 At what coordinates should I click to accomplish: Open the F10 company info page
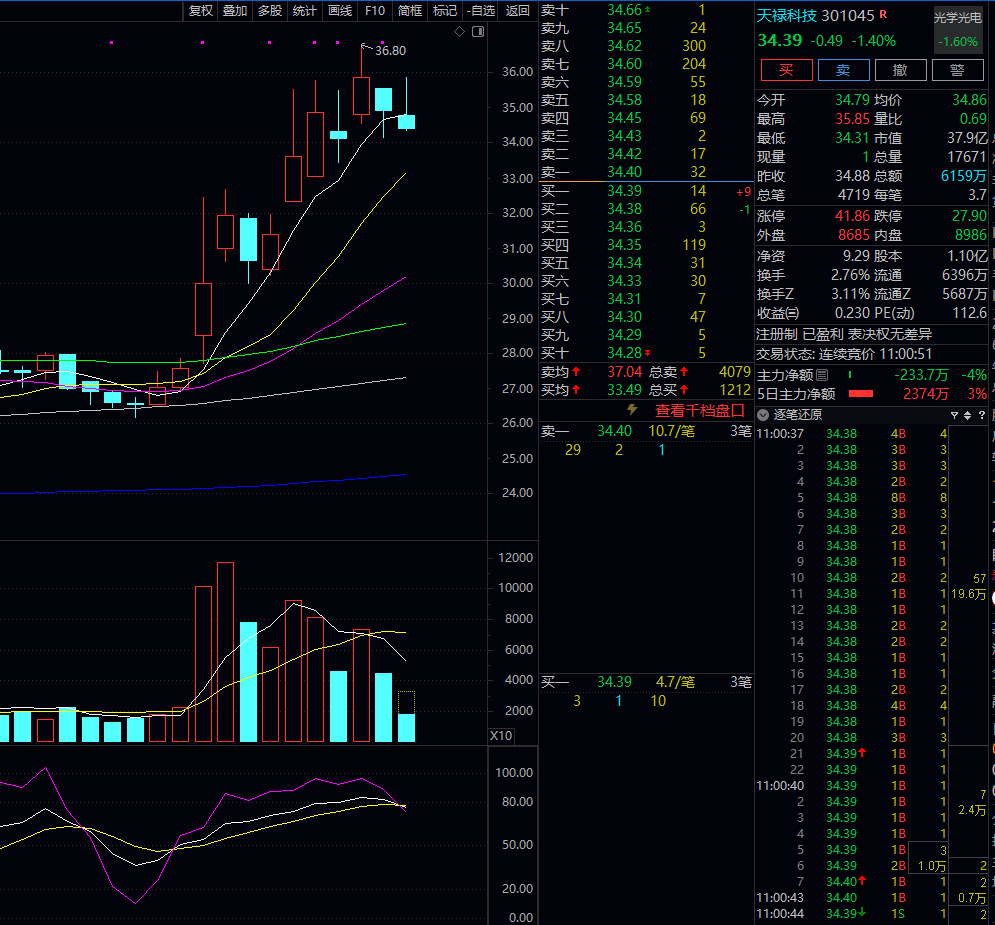tap(374, 11)
